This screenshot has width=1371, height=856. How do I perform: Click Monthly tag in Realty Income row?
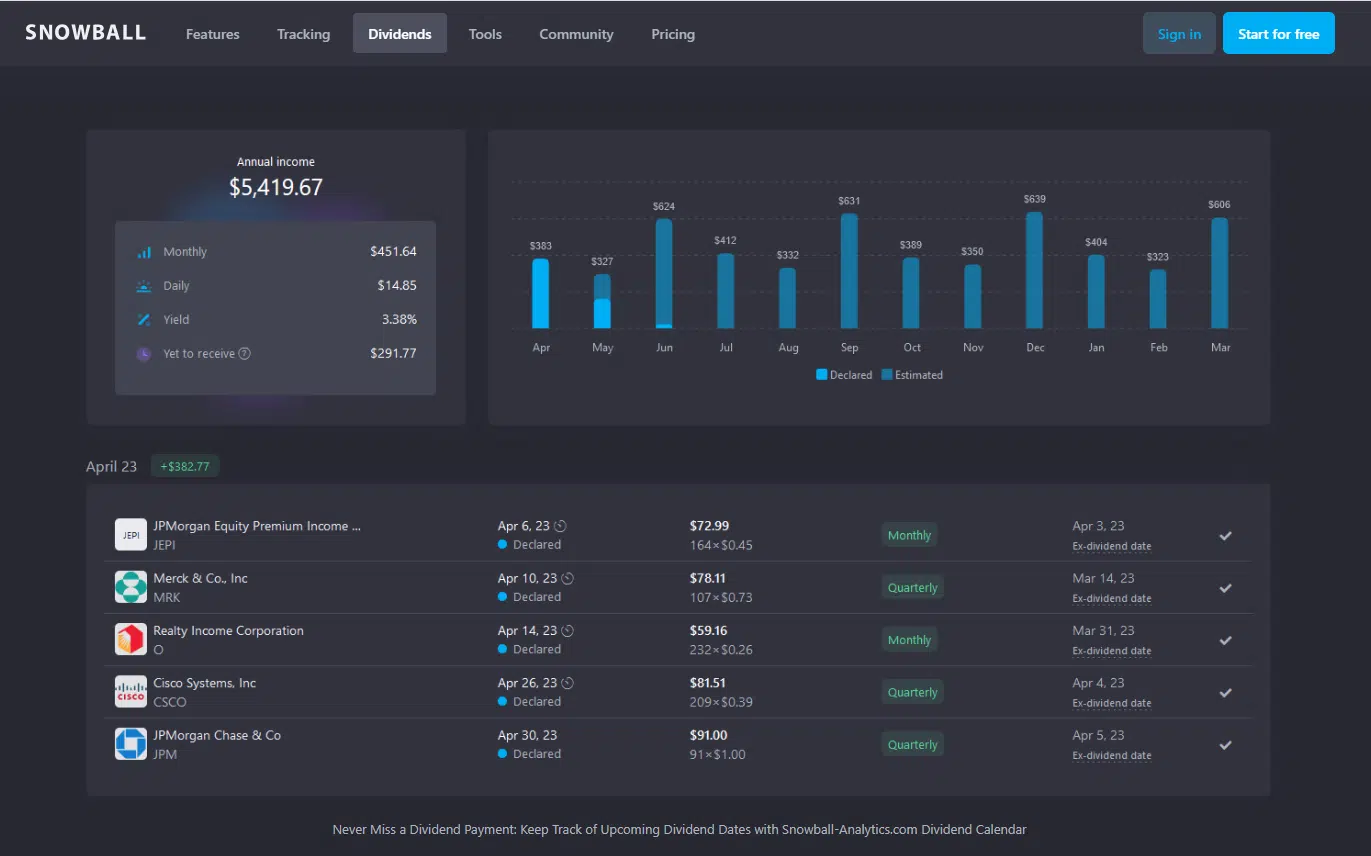coord(909,640)
